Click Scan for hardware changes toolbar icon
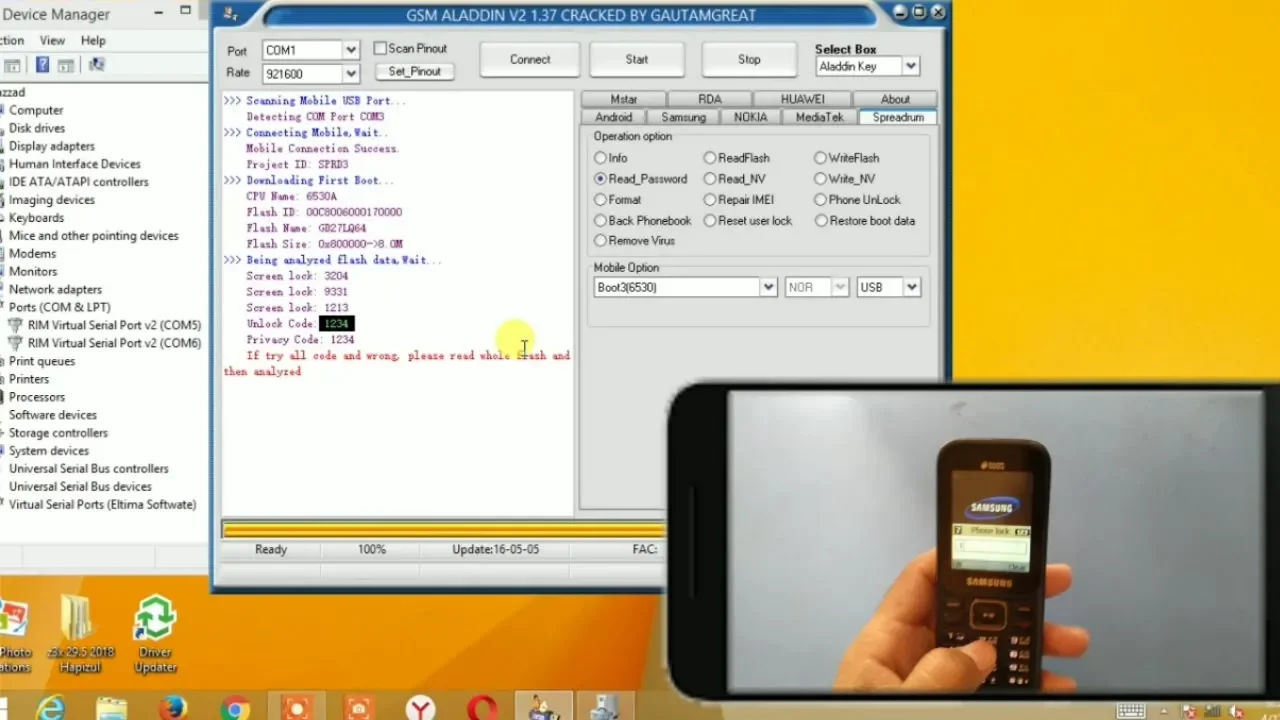 click(x=96, y=65)
